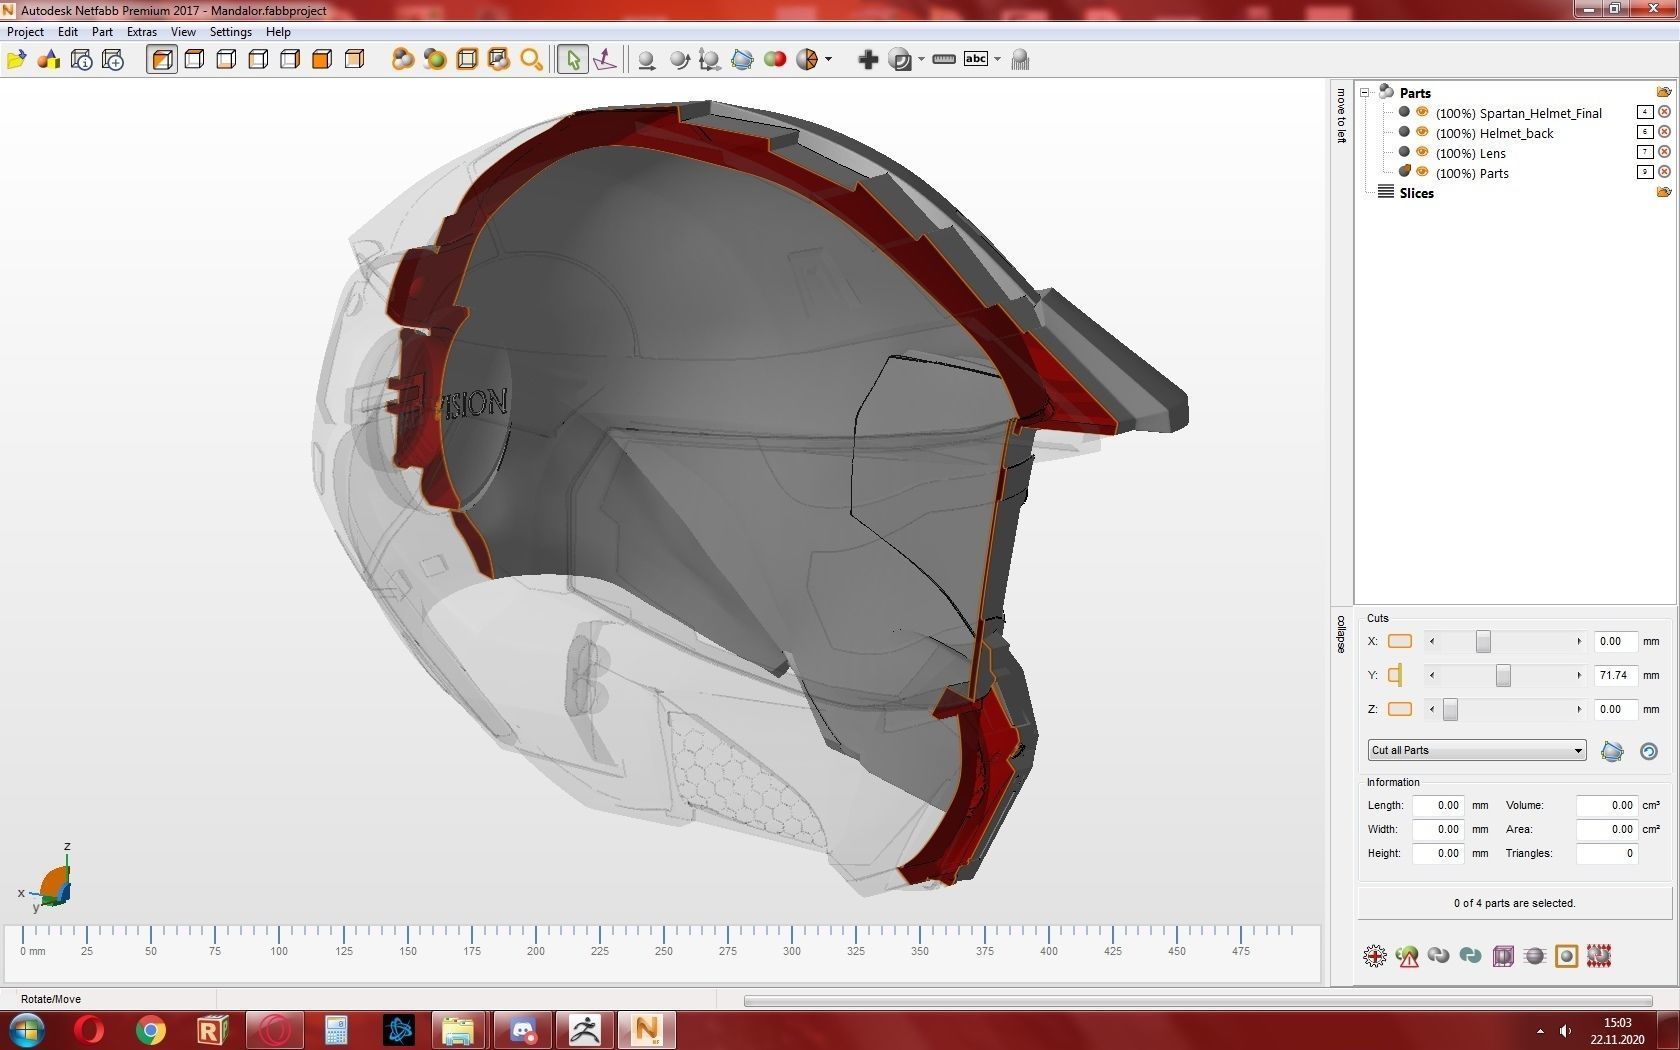Open the ruler measurement tool
This screenshot has width=1680, height=1050.
click(x=944, y=60)
